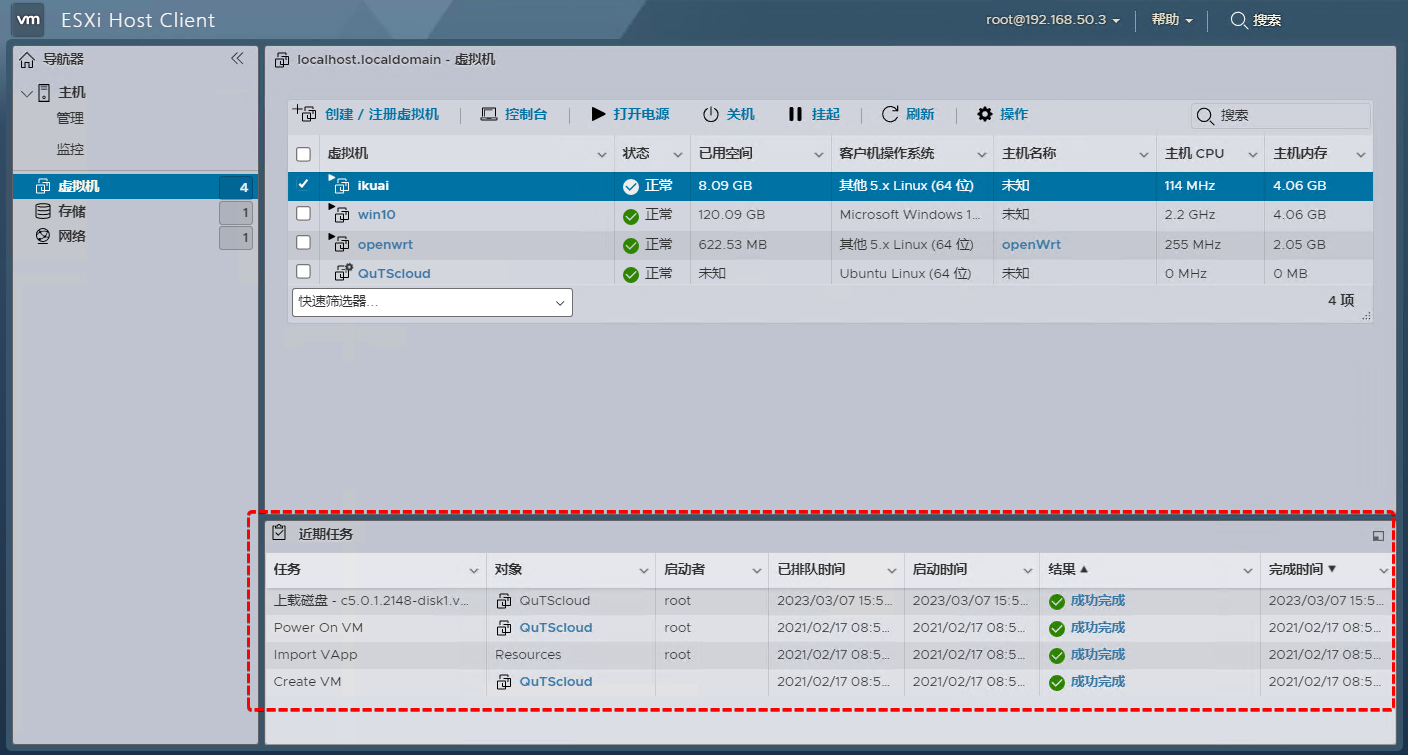This screenshot has height=755, width=1408.
Task: Click the shut down power icon
Action: coord(710,115)
